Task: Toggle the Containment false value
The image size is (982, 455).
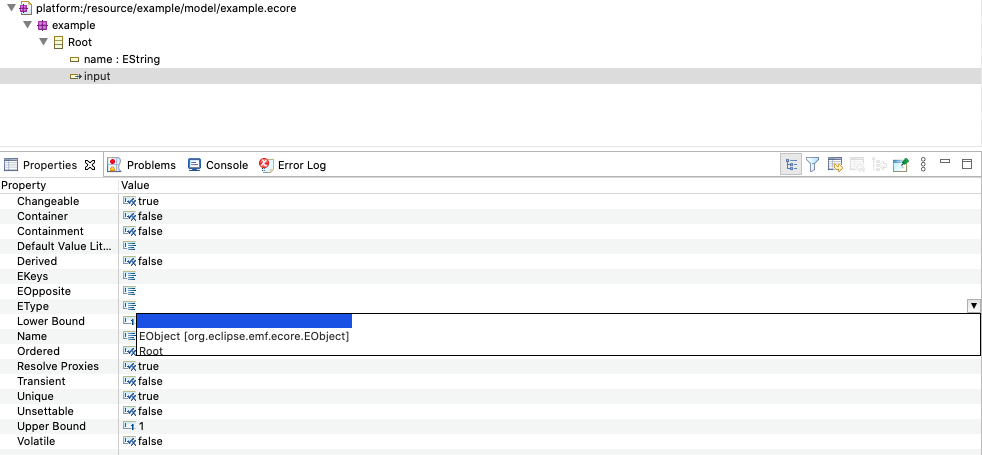Action: pos(149,232)
